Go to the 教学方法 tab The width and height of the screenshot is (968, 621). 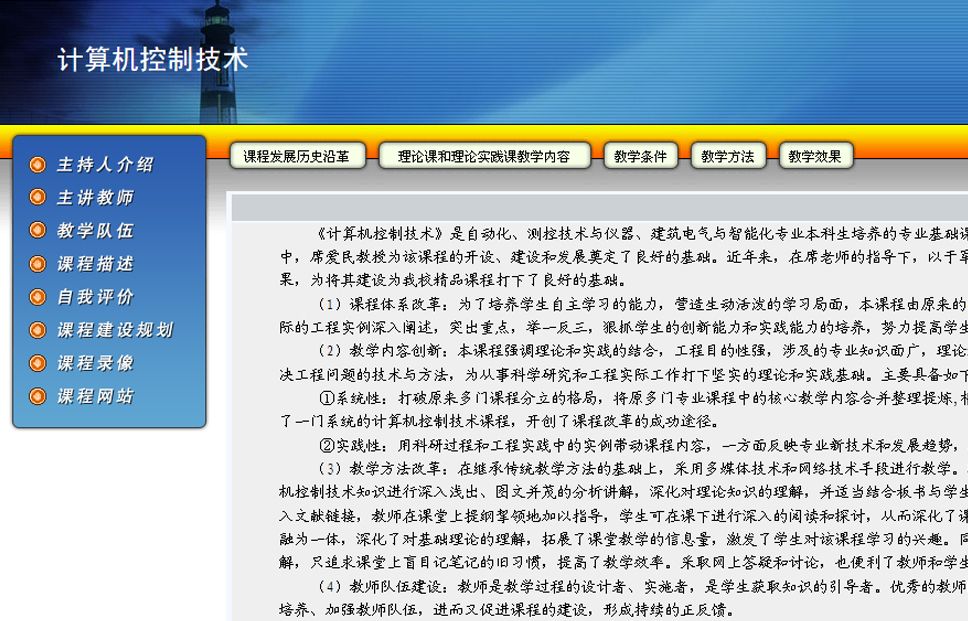pos(727,156)
